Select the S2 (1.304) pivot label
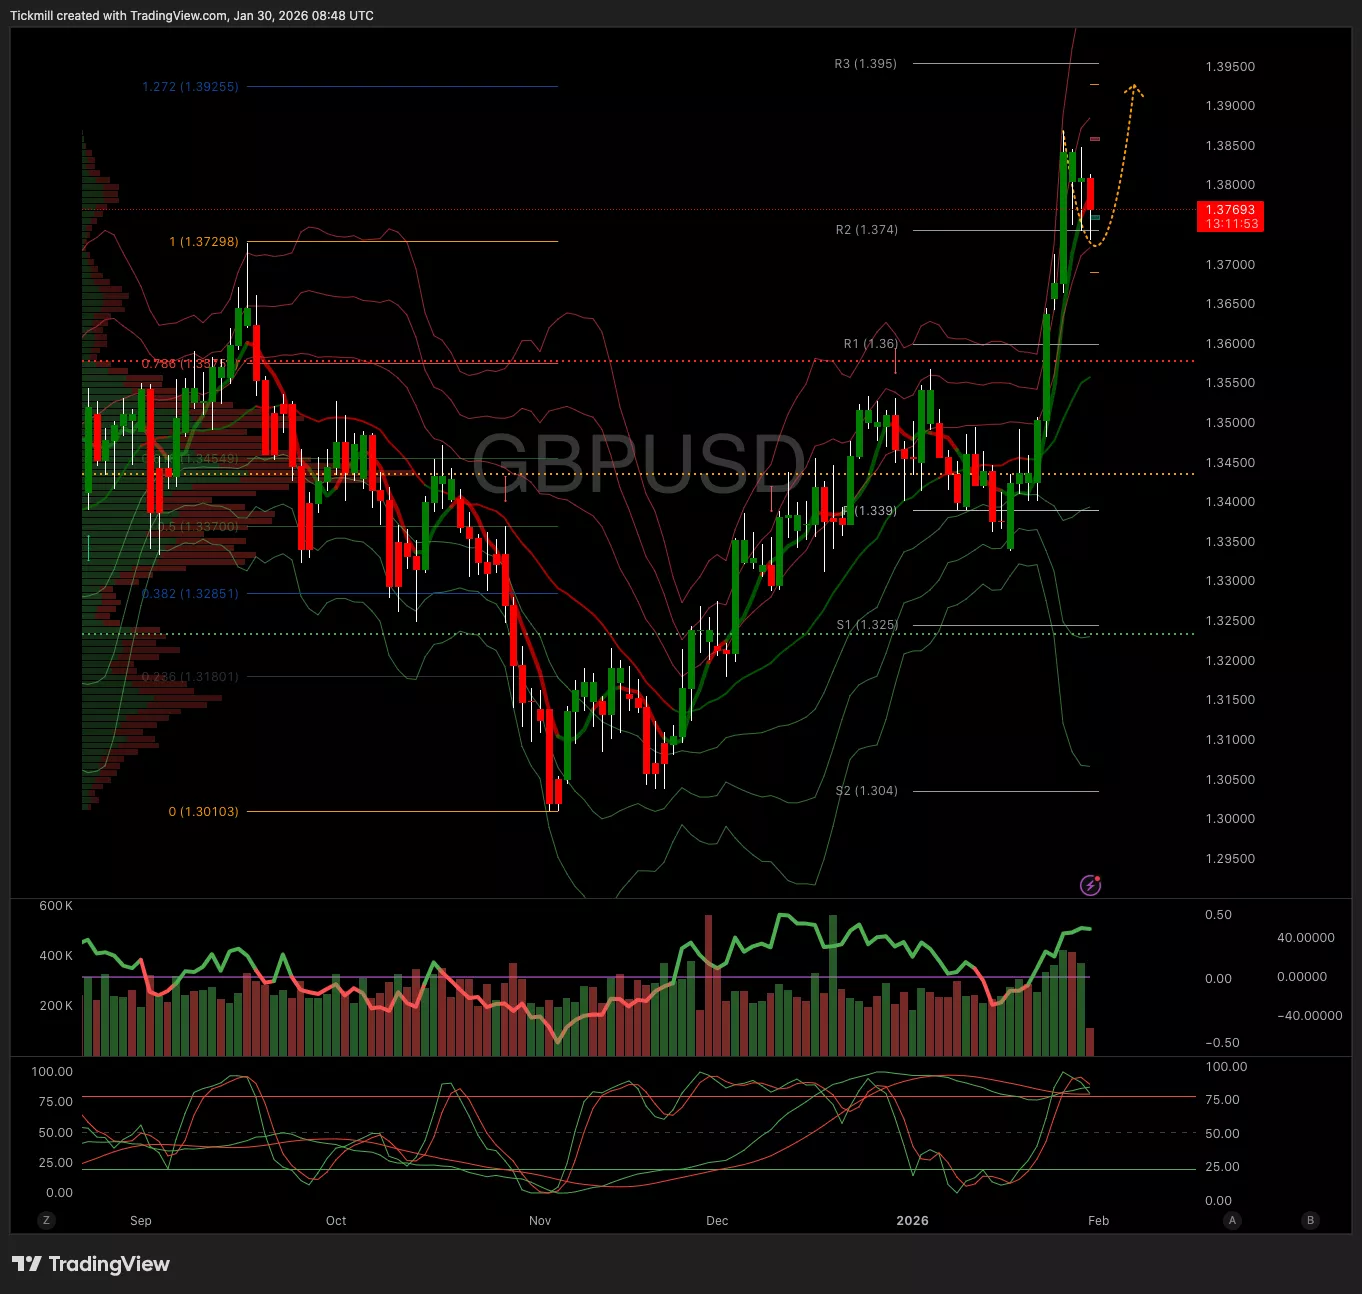This screenshot has width=1362, height=1294. (866, 791)
